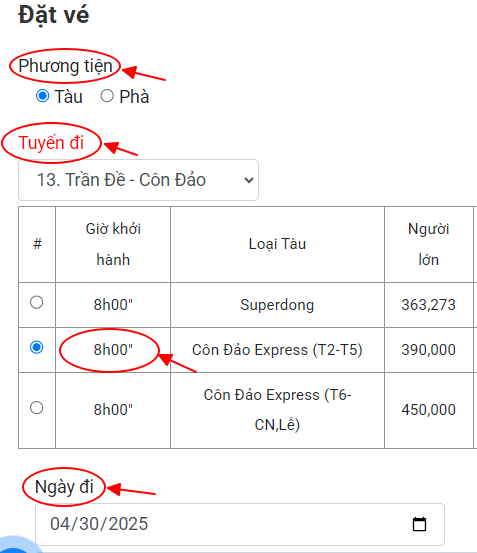Click the 390,000 adult price cell
The width and height of the screenshot is (477, 553).
[x=428, y=350]
